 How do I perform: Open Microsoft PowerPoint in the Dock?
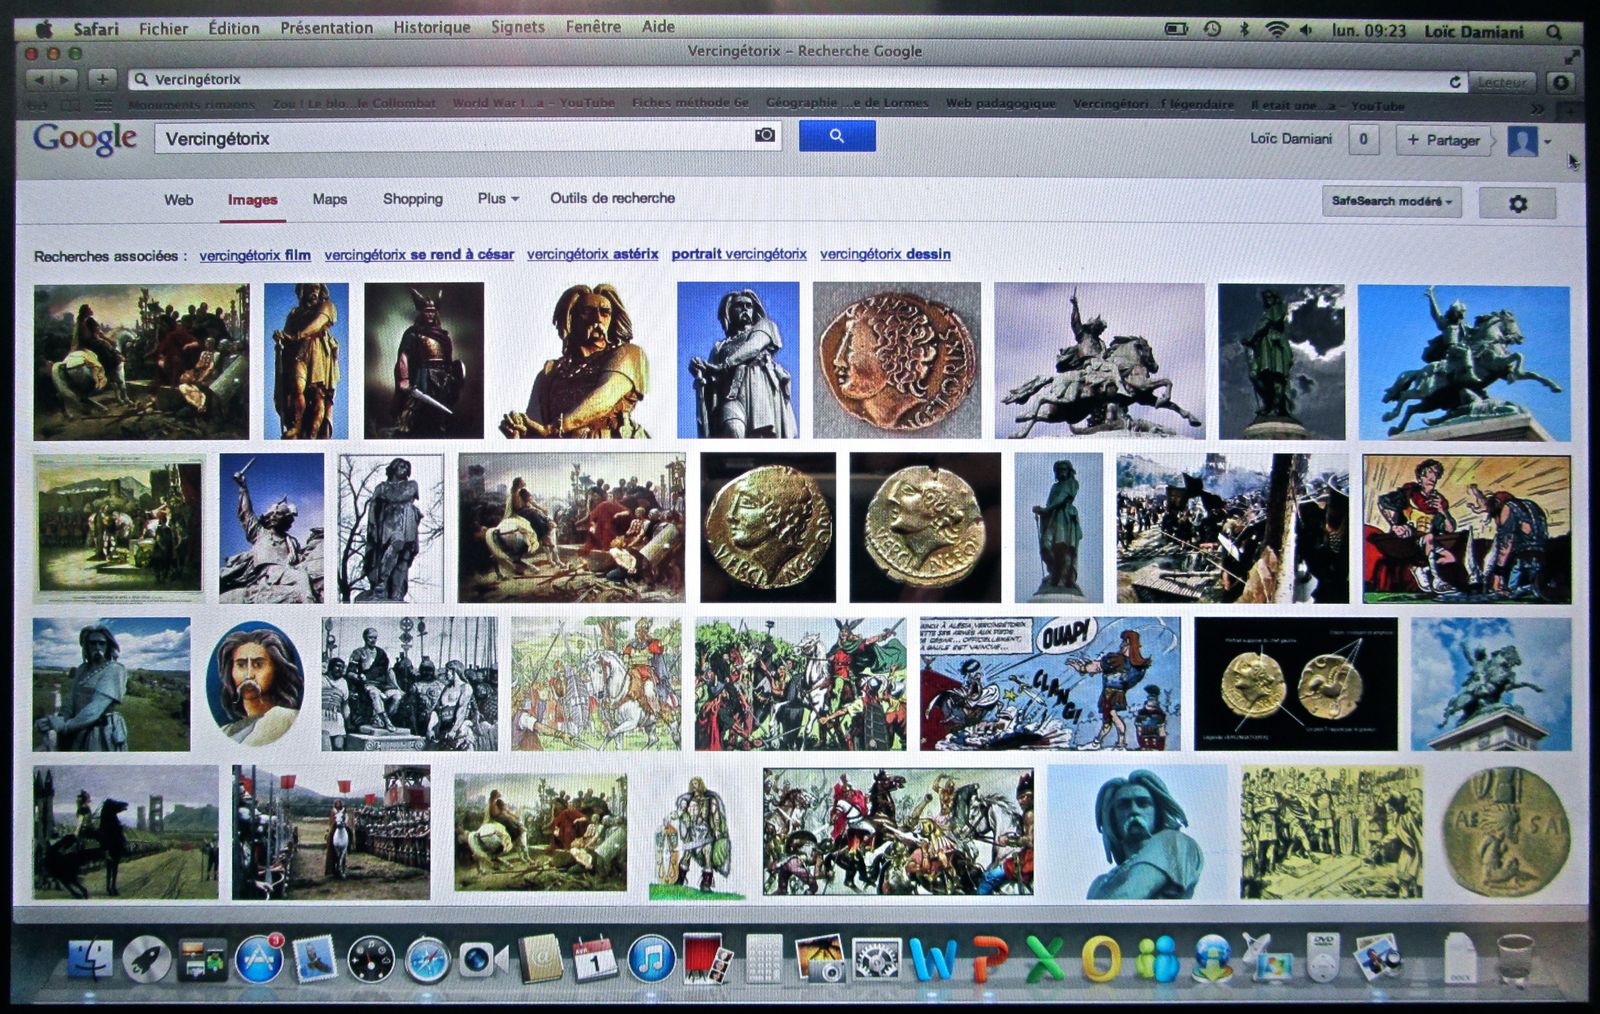pos(989,960)
